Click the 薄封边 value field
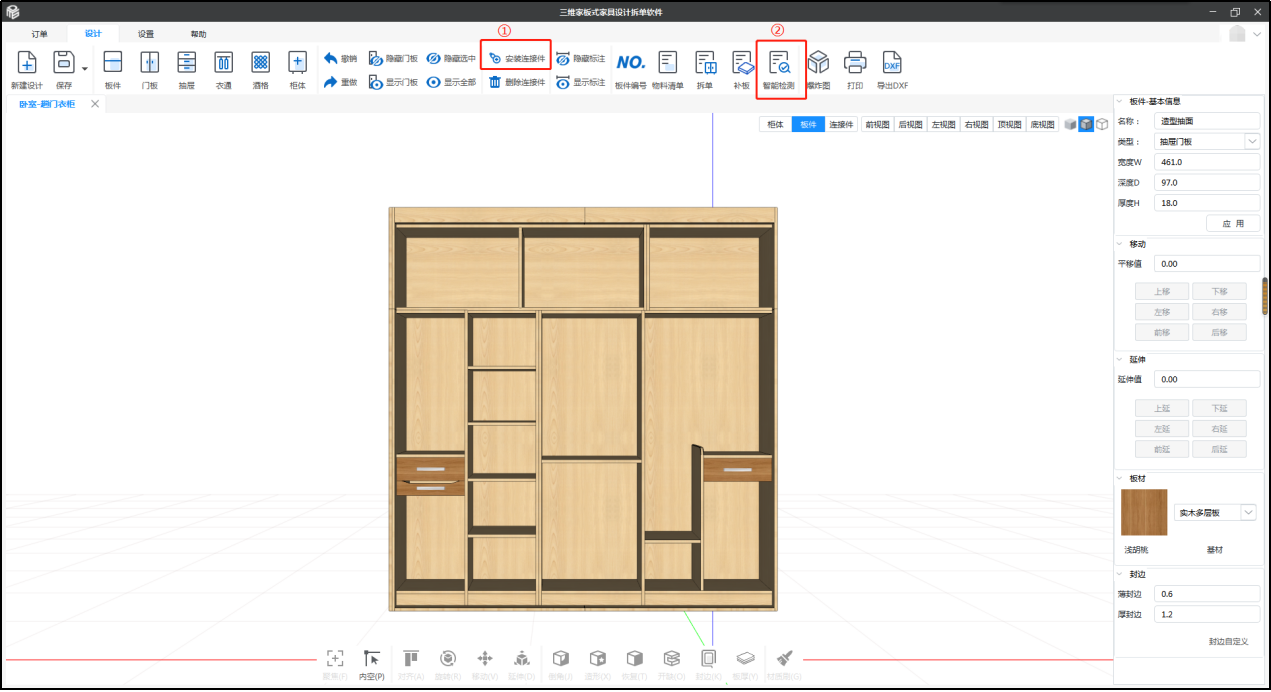 (1207, 594)
